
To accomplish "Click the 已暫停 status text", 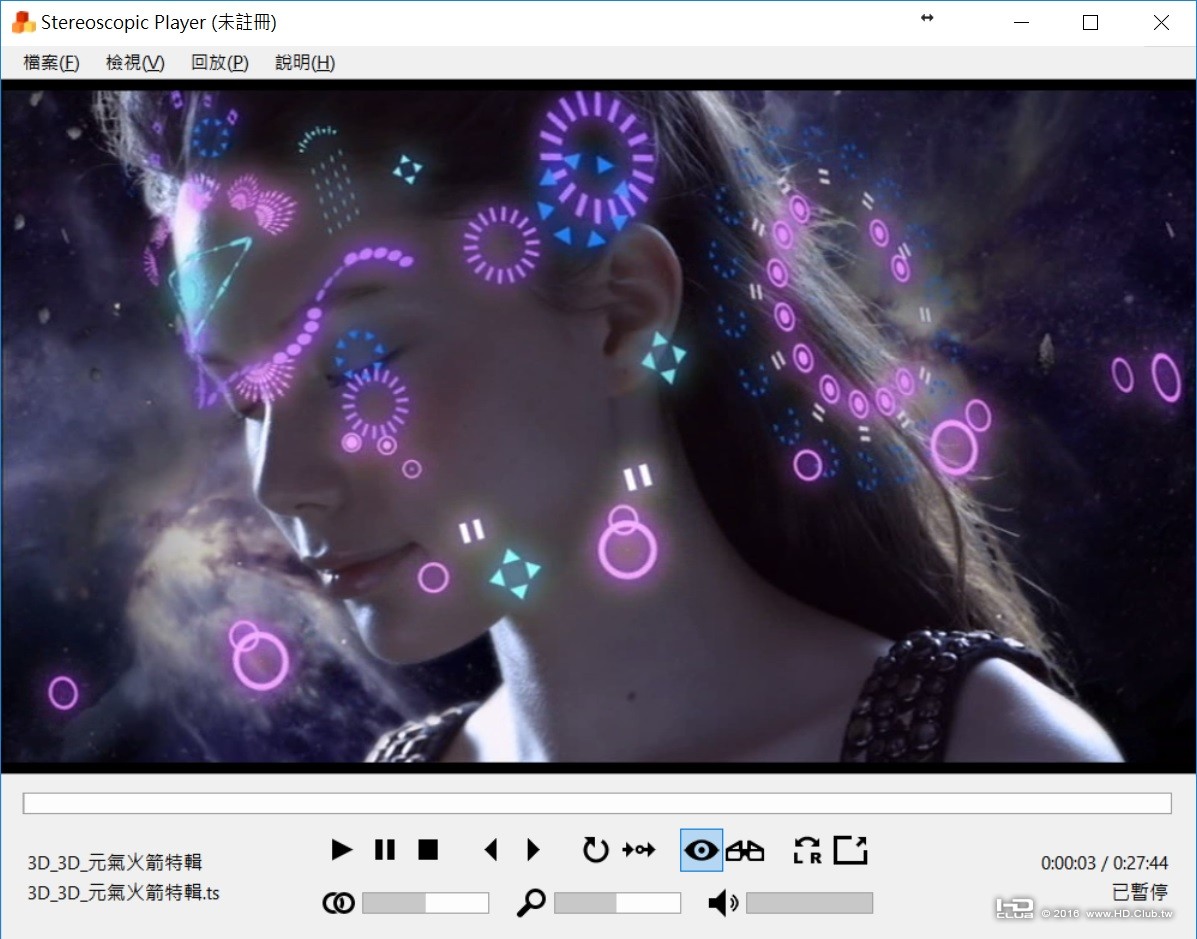I will click(x=1140, y=892).
